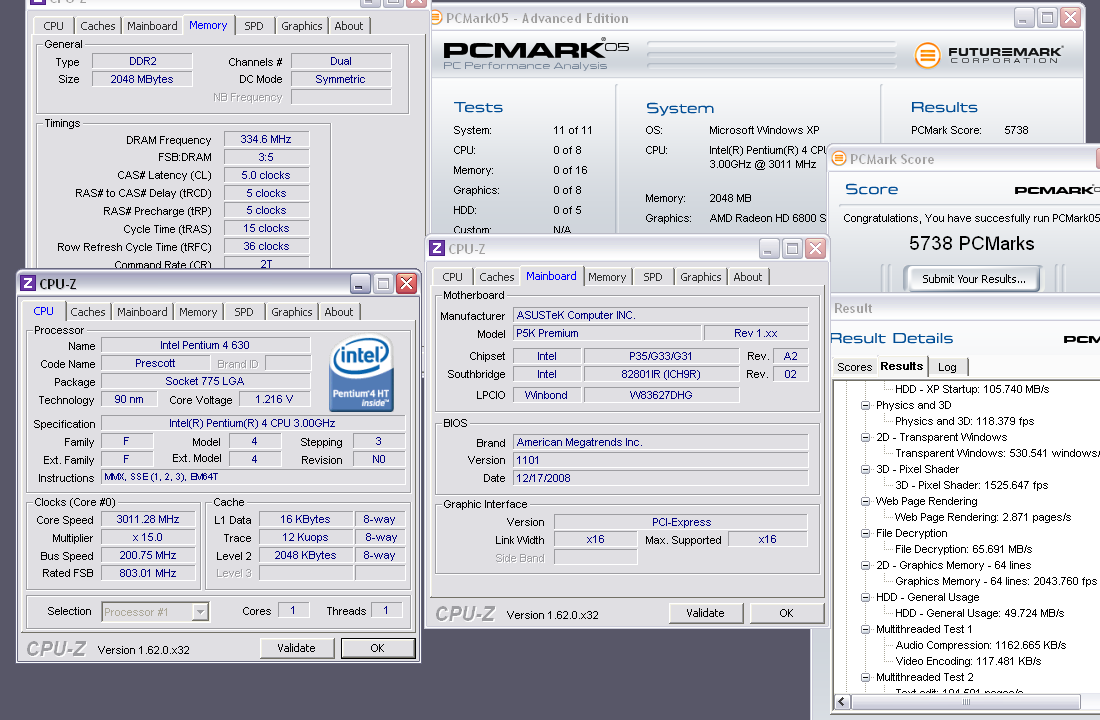The height and width of the screenshot is (720, 1100).
Task: Select Caches tab in Mainboard CPU-Z window
Action: pos(497,276)
